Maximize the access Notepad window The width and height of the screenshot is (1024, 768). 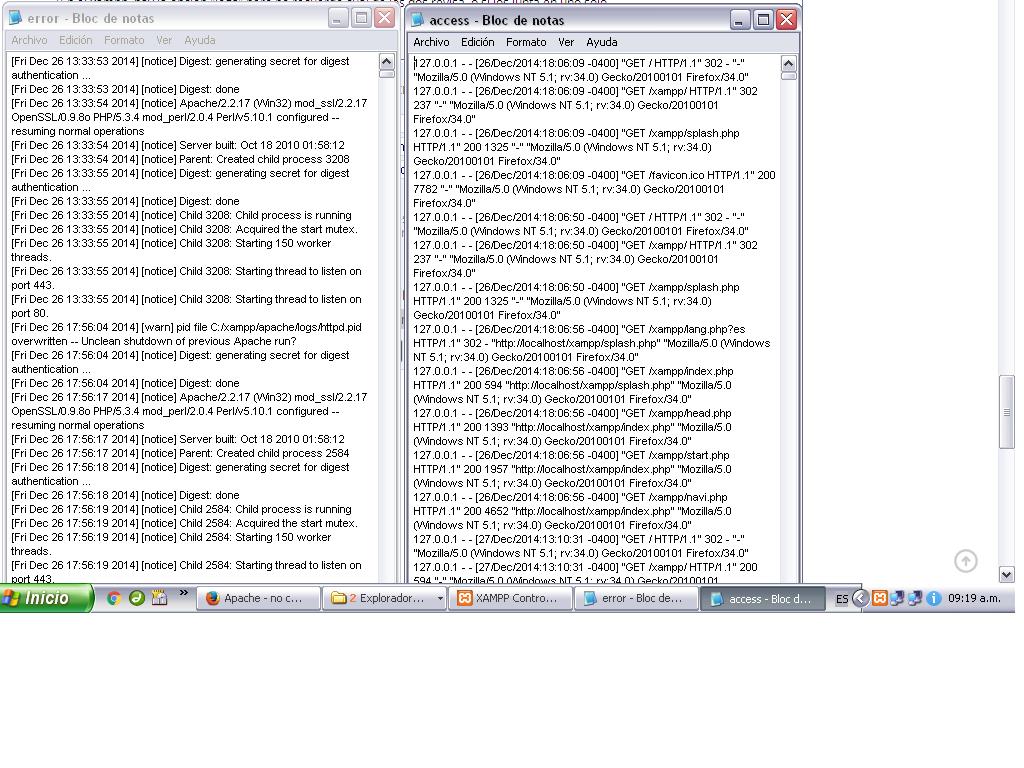[763, 20]
